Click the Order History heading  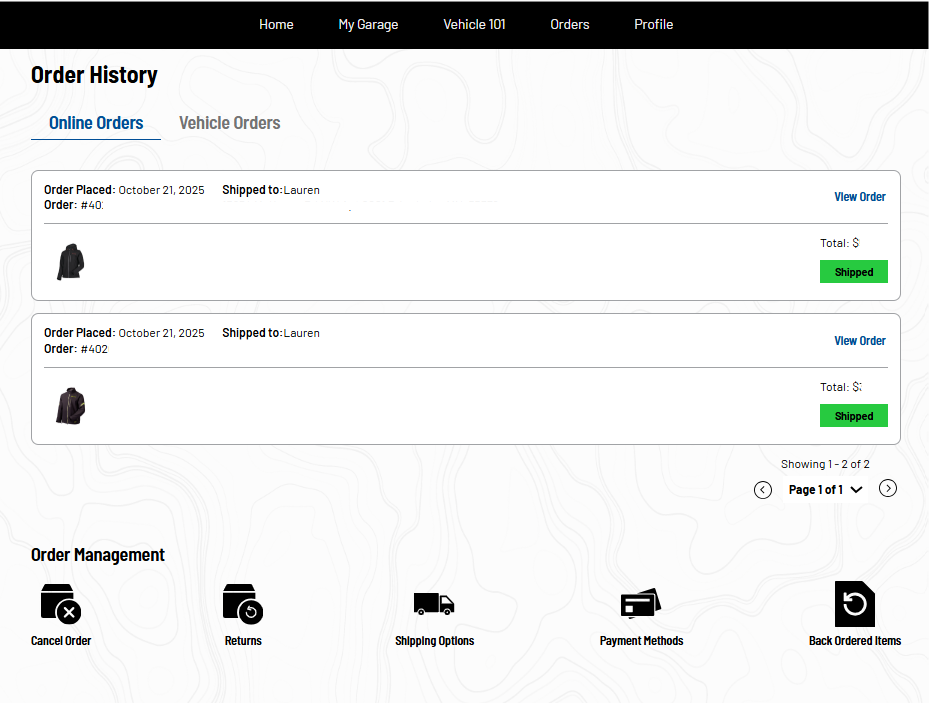pos(94,75)
